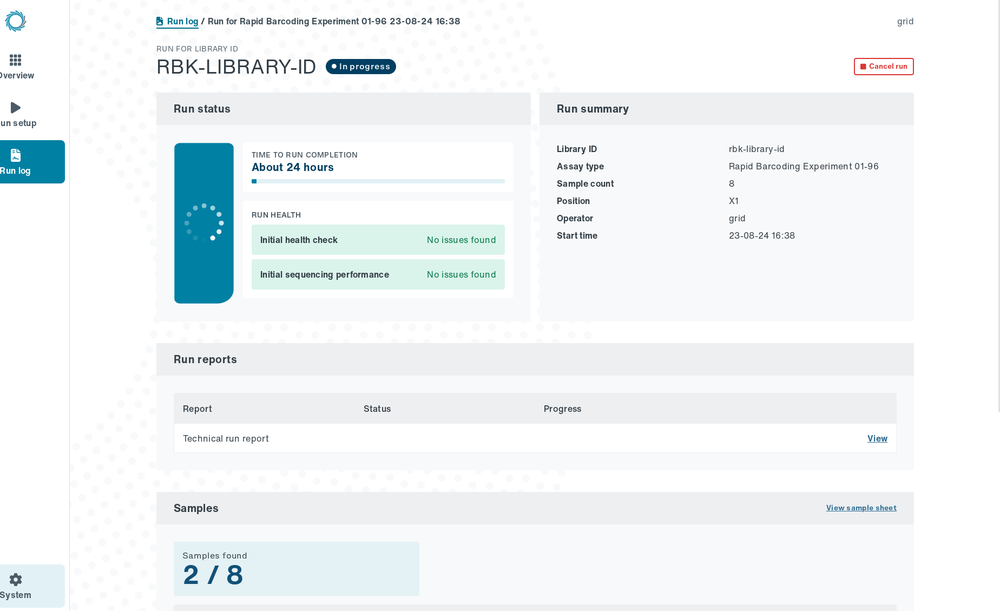This screenshot has height=611, width=1000.
Task: Click the grid user label at top right
Action: pos(905,21)
